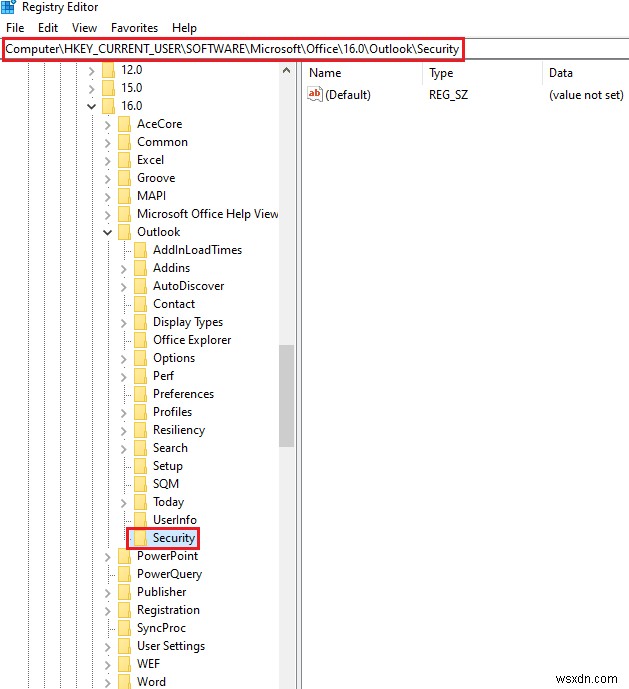Select the PowerQuery folder icon
The image size is (629, 689).
tap(124, 574)
